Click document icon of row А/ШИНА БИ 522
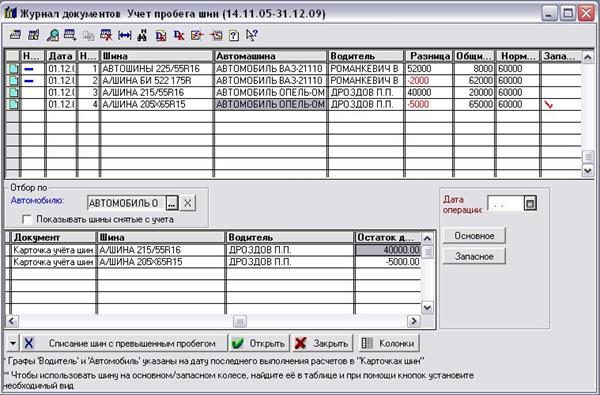This screenshot has height=395, width=600. [x=13, y=81]
